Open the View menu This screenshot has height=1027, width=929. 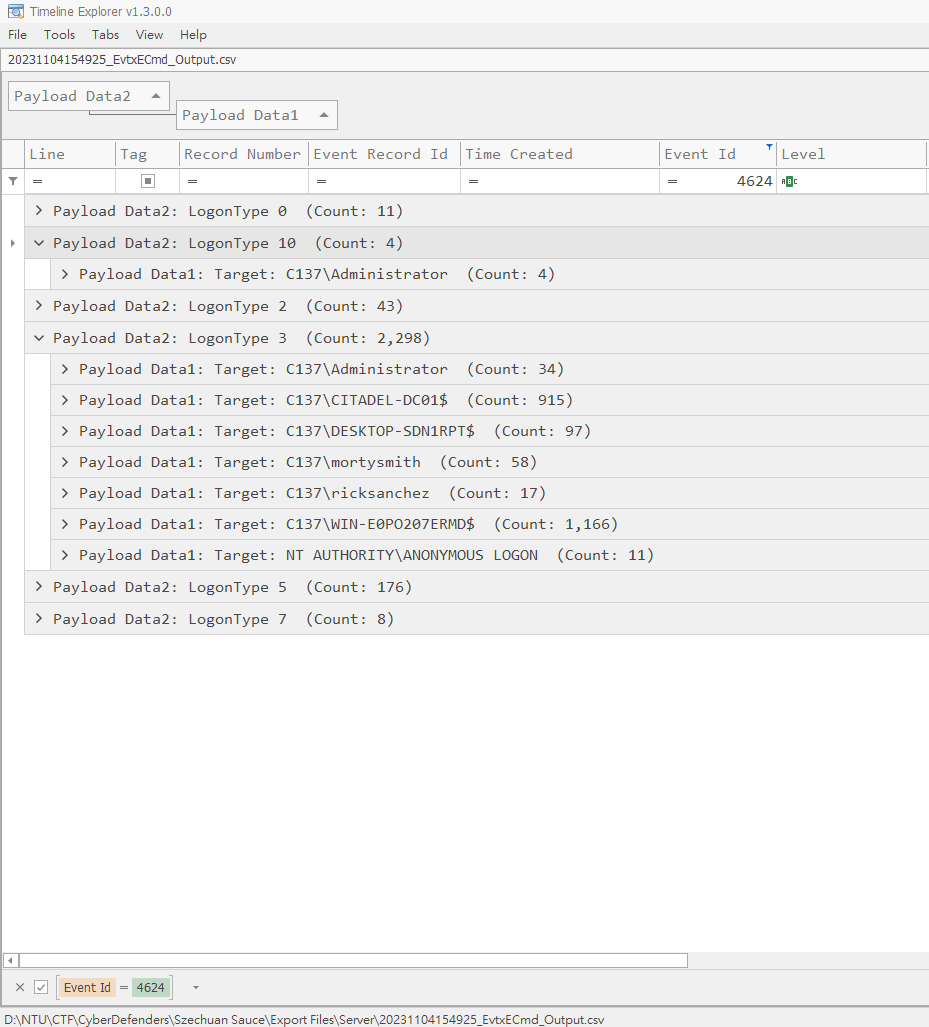[x=149, y=35]
